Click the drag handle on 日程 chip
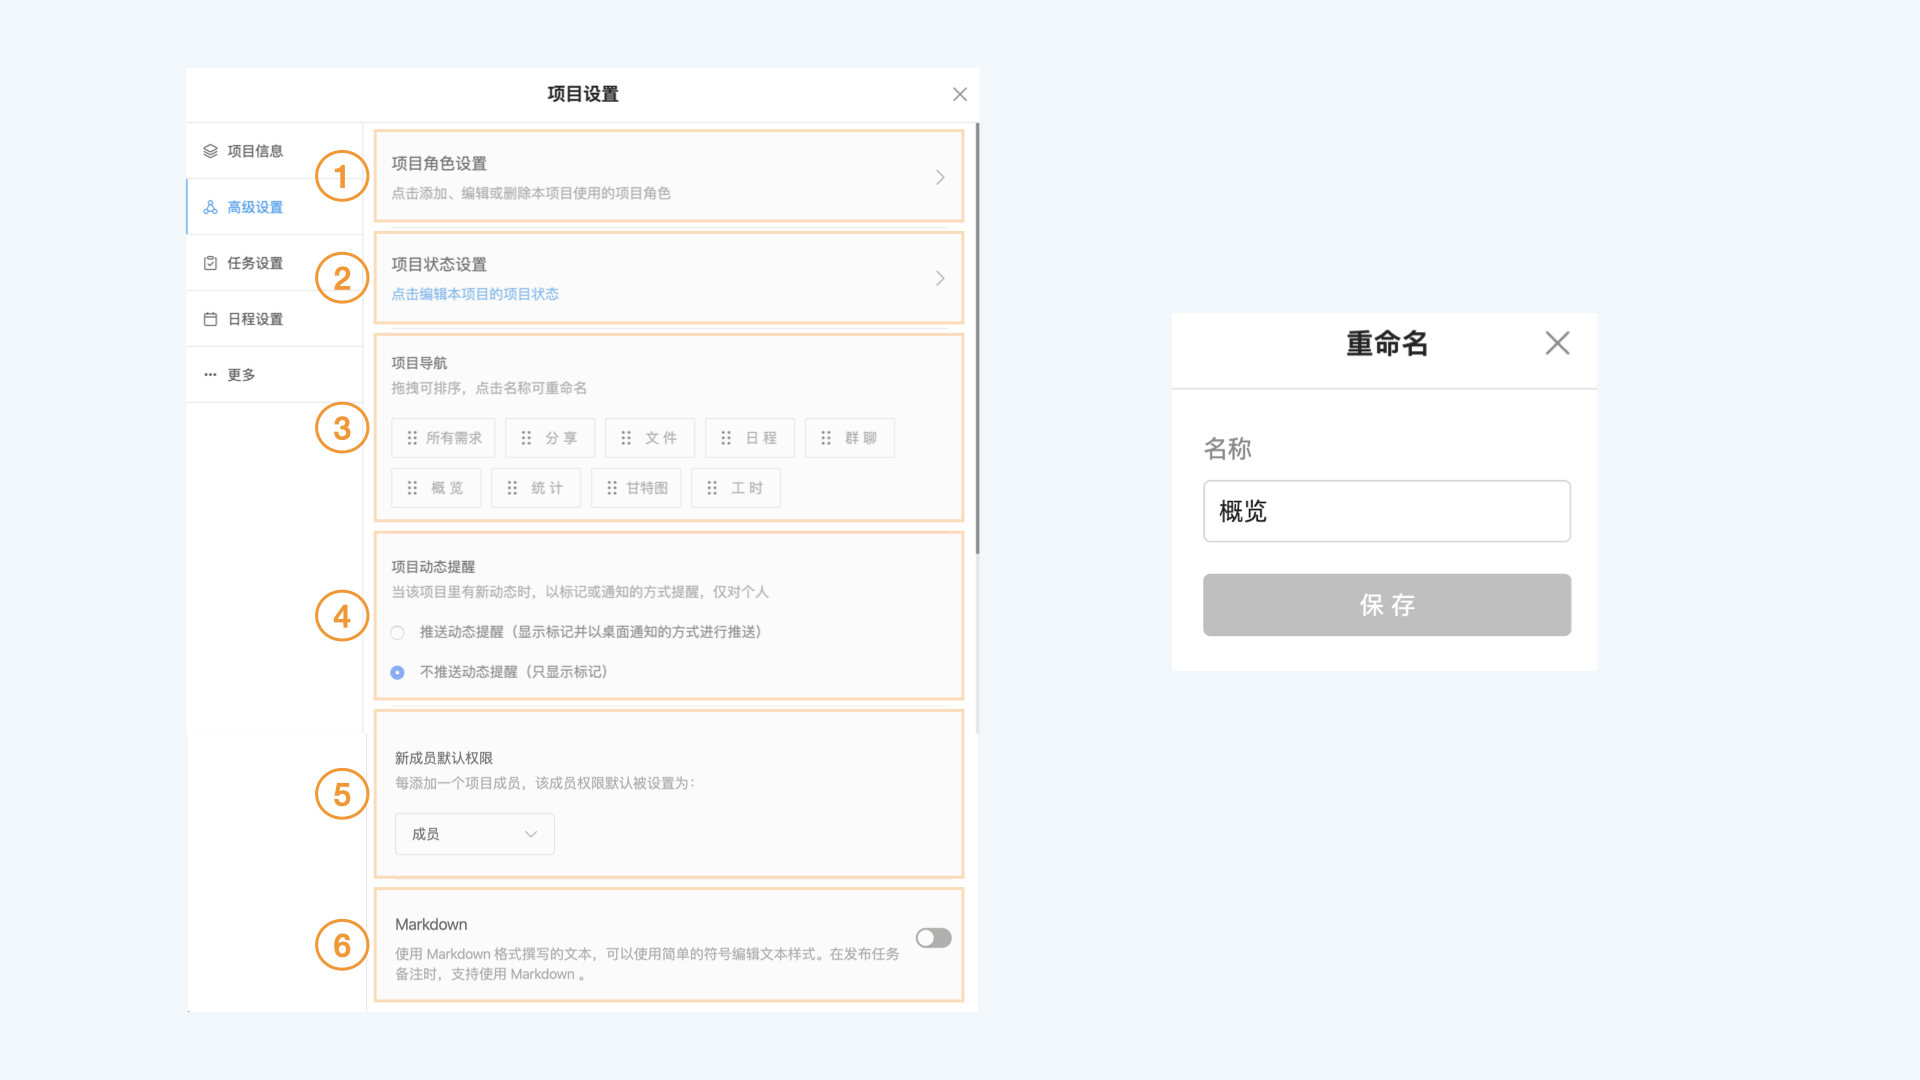The height and width of the screenshot is (1080, 1920). [726, 438]
